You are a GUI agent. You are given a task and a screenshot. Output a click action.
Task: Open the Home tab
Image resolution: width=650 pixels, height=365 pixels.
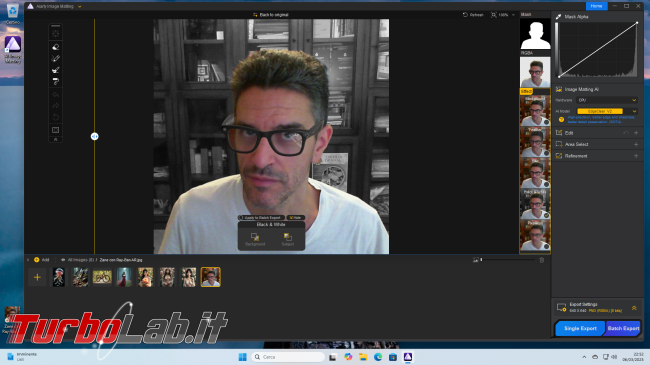596,6
